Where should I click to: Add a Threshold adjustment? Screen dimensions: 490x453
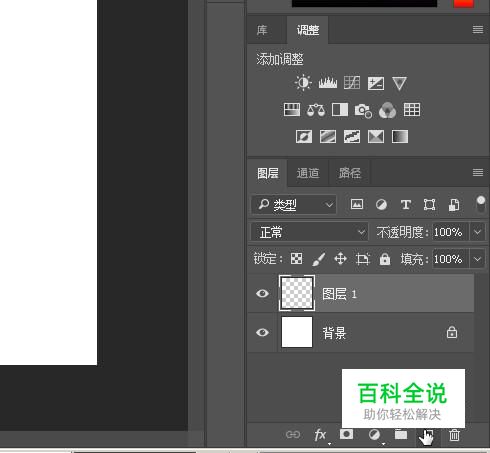(352, 137)
